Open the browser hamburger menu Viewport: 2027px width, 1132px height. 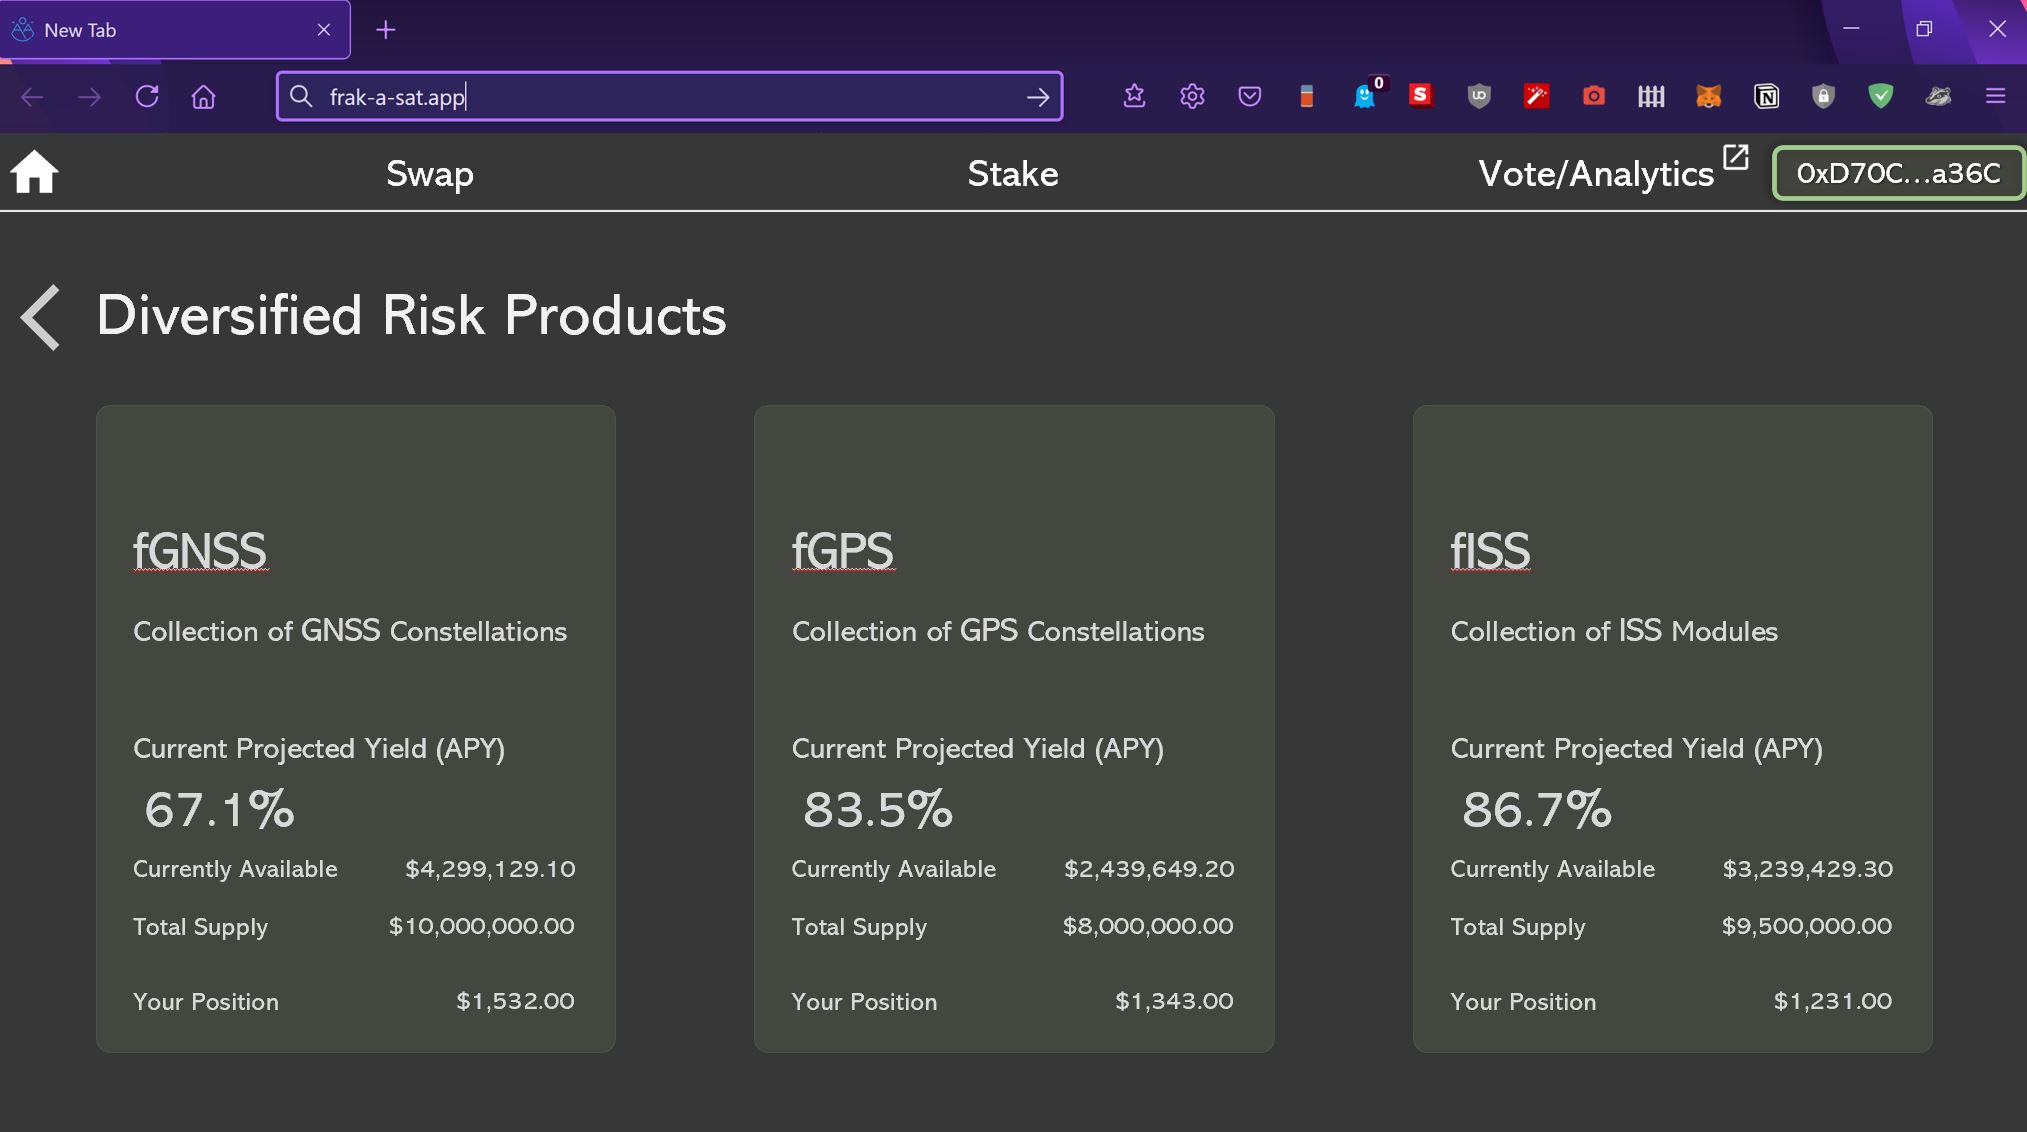click(1996, 96)
